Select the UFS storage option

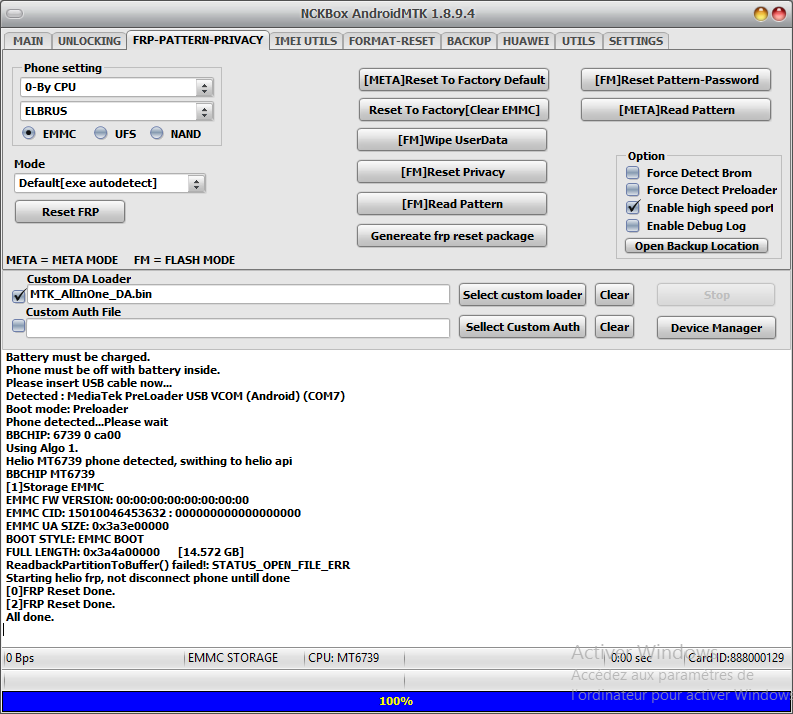[101, 133]
